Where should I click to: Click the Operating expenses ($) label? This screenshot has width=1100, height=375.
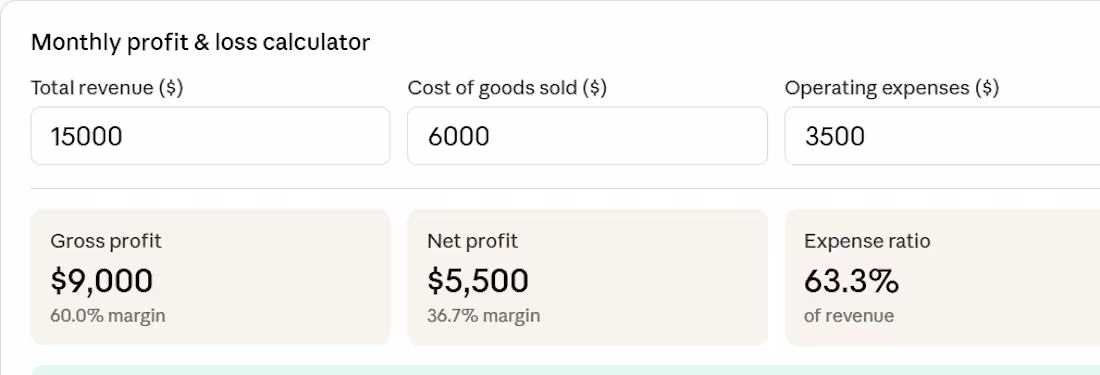892,88
